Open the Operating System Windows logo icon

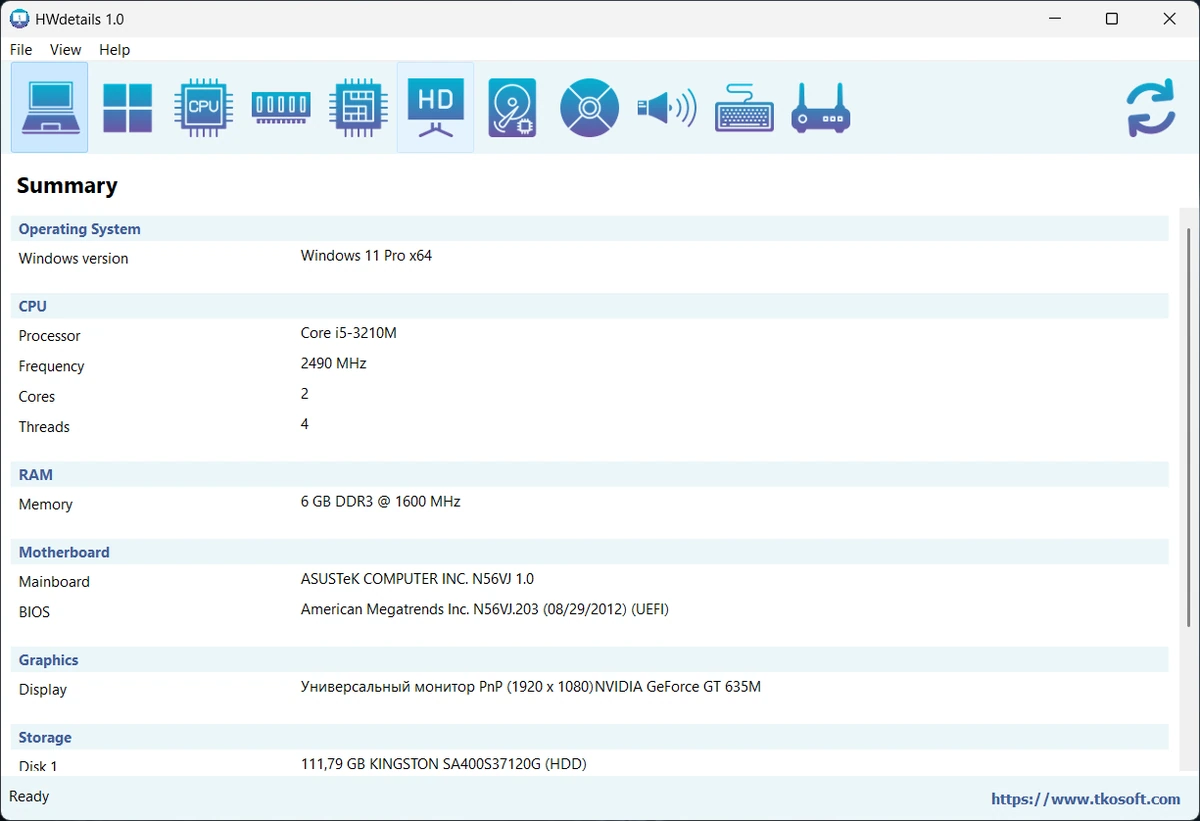[127, 108]
